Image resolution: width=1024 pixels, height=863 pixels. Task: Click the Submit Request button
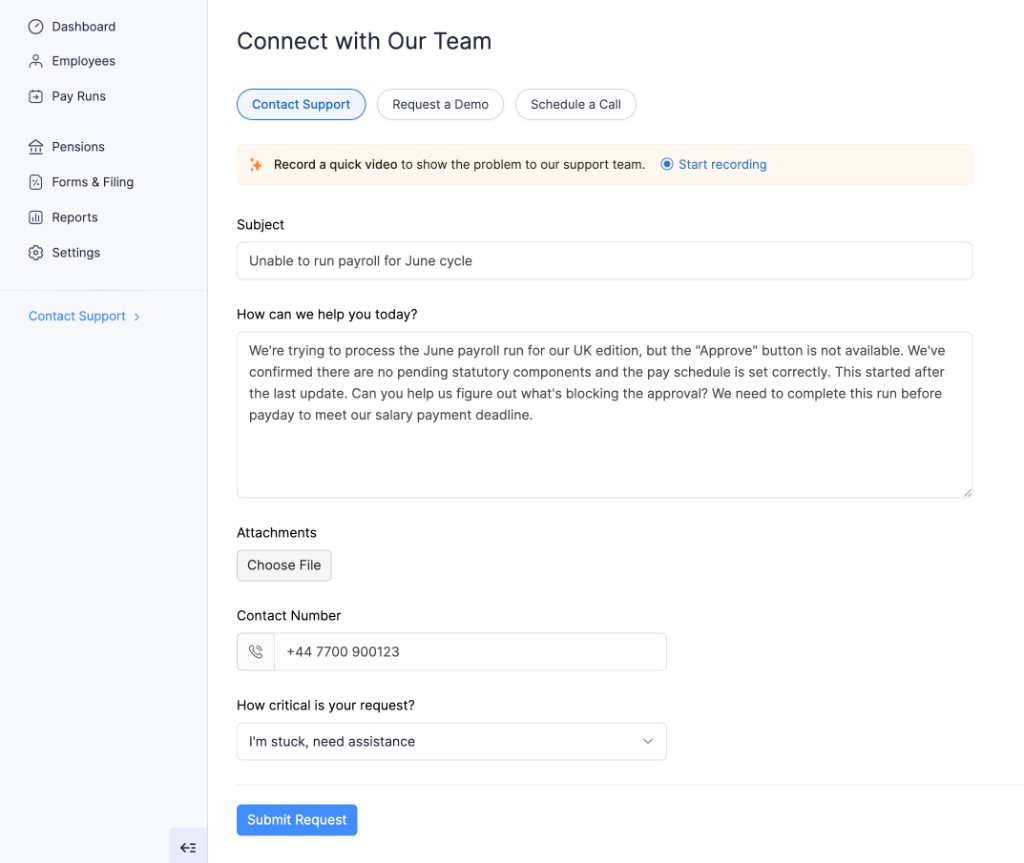[x=297, y=820]
